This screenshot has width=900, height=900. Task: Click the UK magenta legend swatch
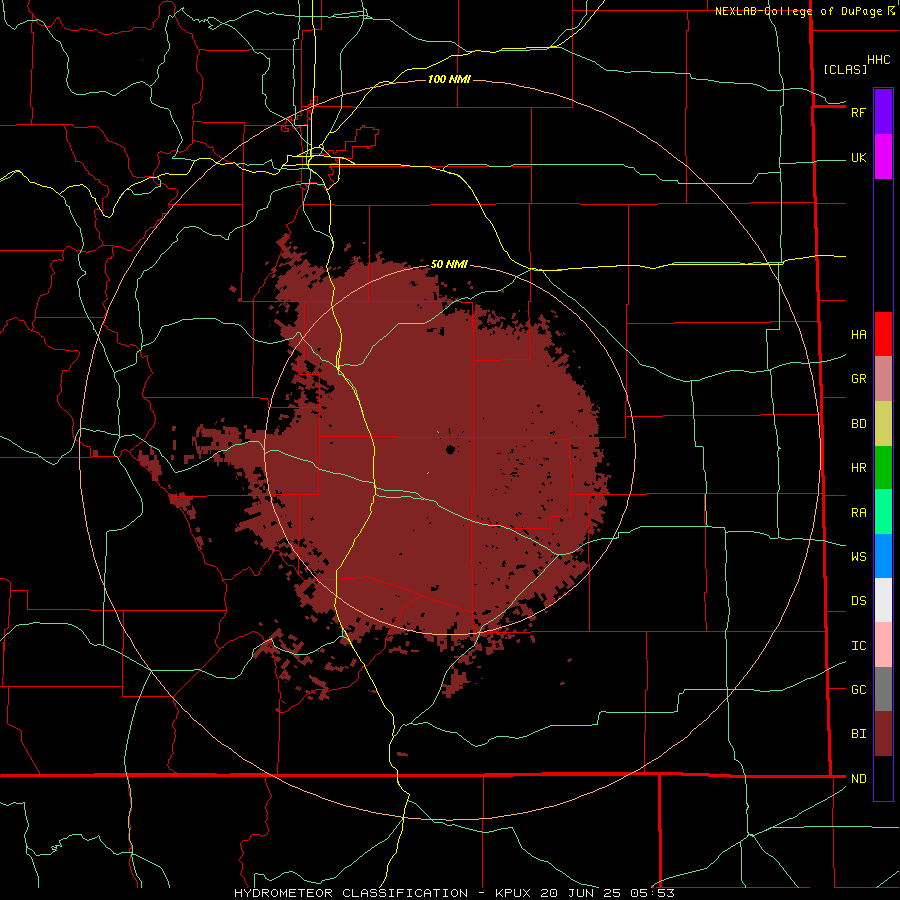[x=883, y=157]
